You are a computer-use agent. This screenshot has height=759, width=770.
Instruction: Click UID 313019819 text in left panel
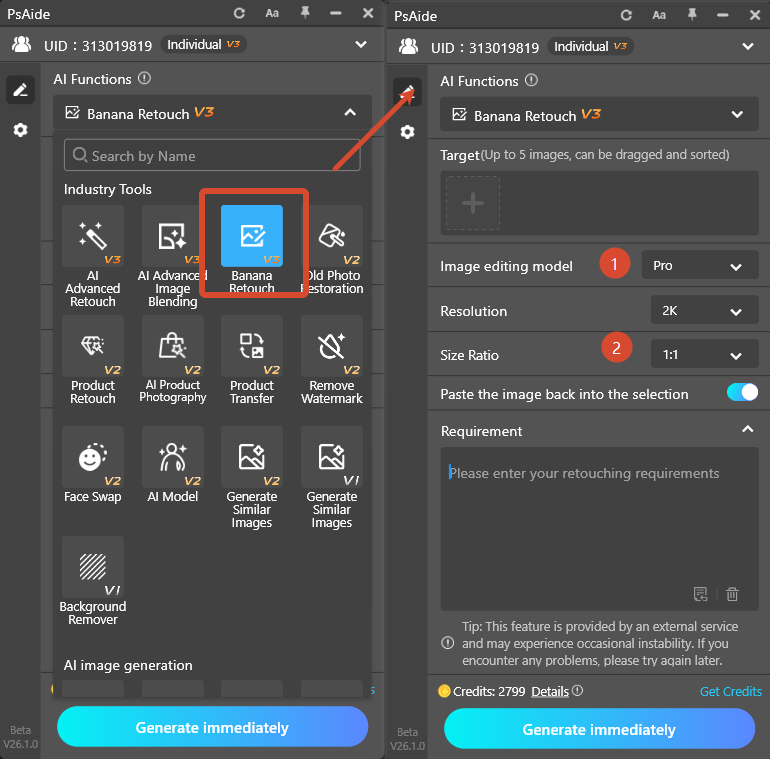[x=98, y=46]
